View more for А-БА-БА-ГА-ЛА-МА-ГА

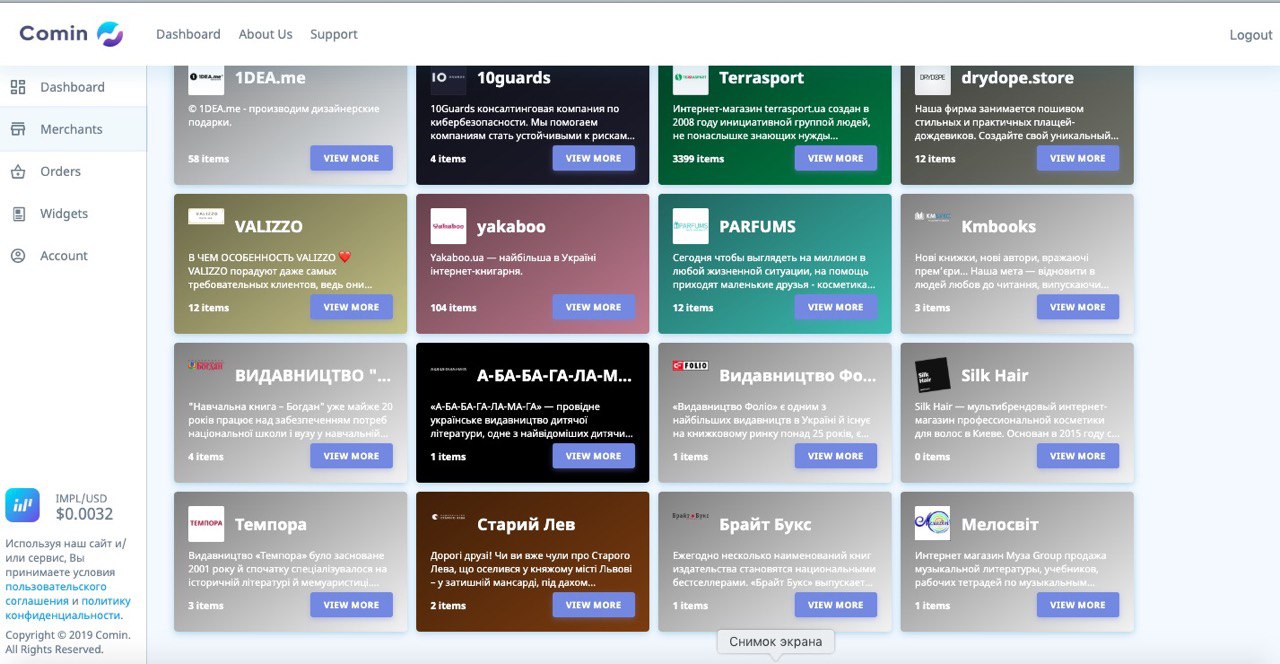pyautogui.click(x=593, y=456)
